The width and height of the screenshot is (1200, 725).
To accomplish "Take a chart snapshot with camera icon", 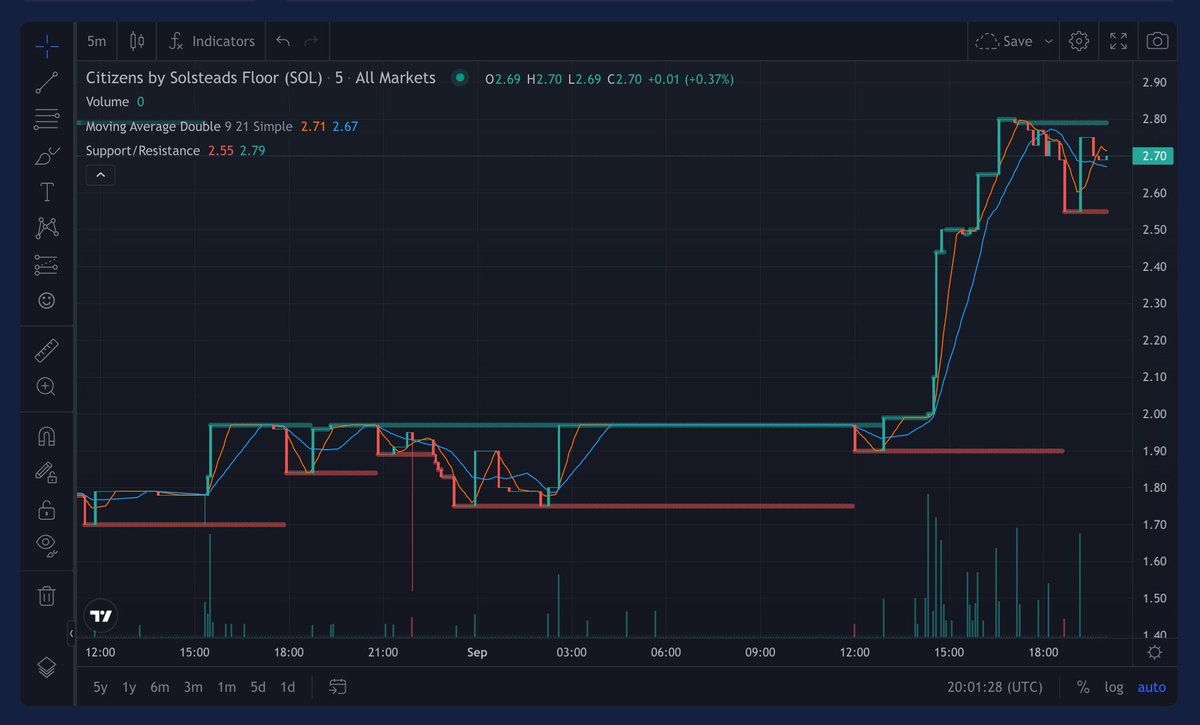I will pyautogui.click(x=1157, y=41).
